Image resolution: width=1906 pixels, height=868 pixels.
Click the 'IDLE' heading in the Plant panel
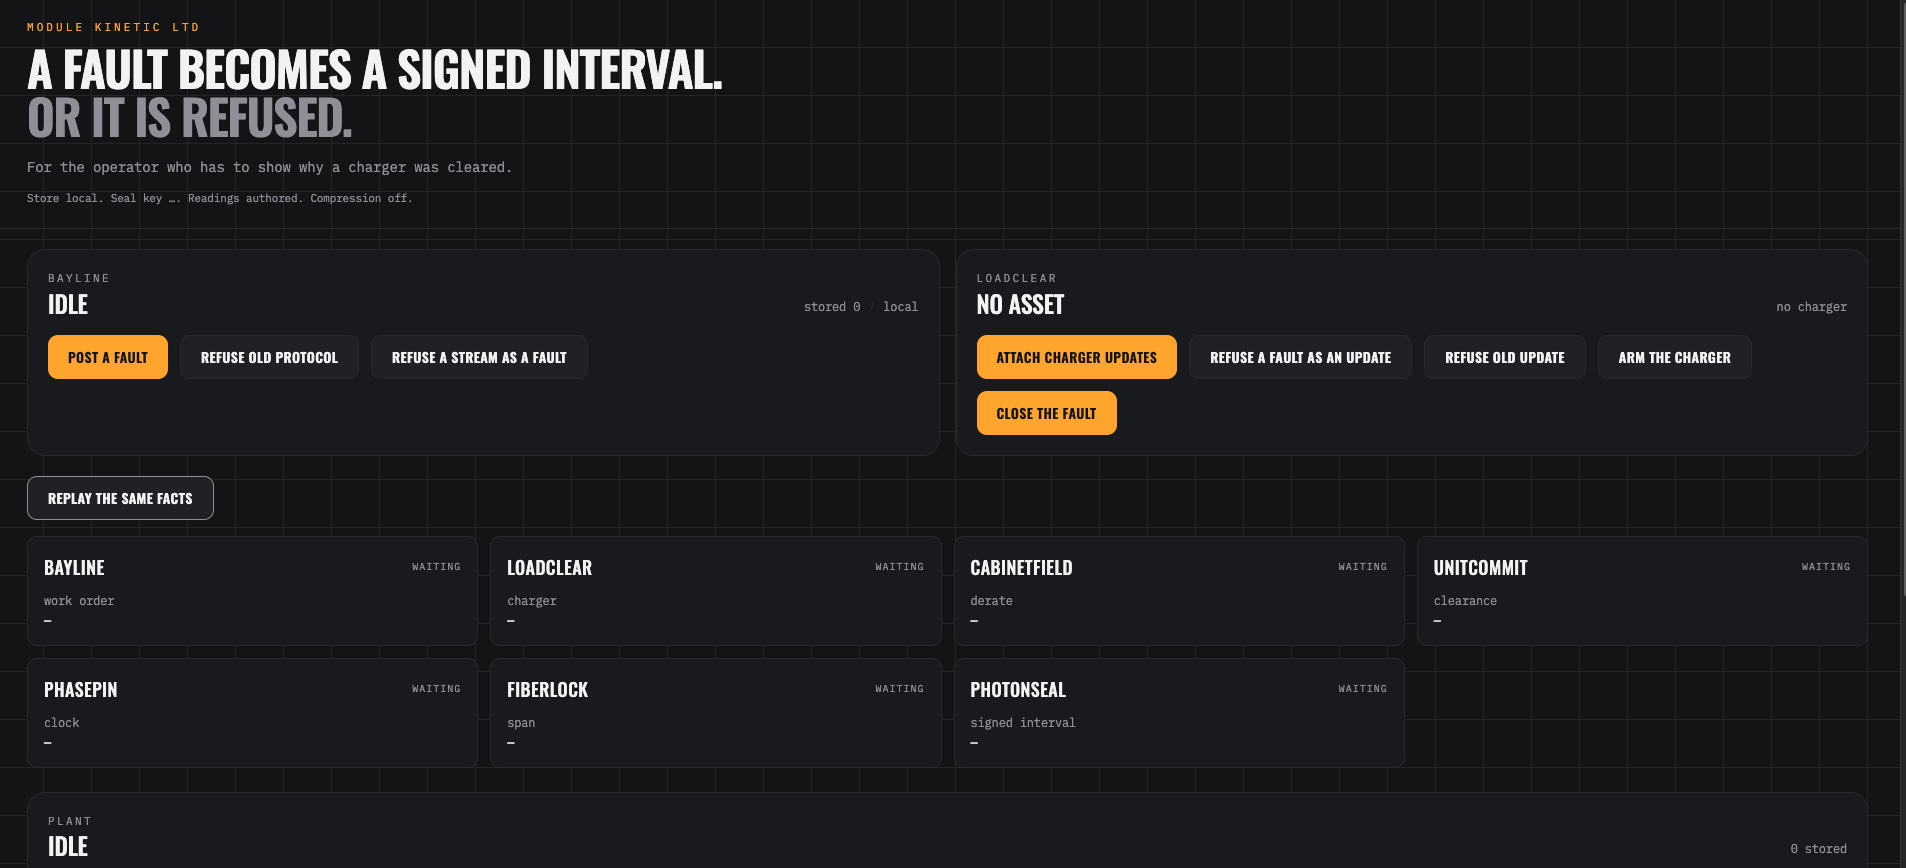pos(68,847)
